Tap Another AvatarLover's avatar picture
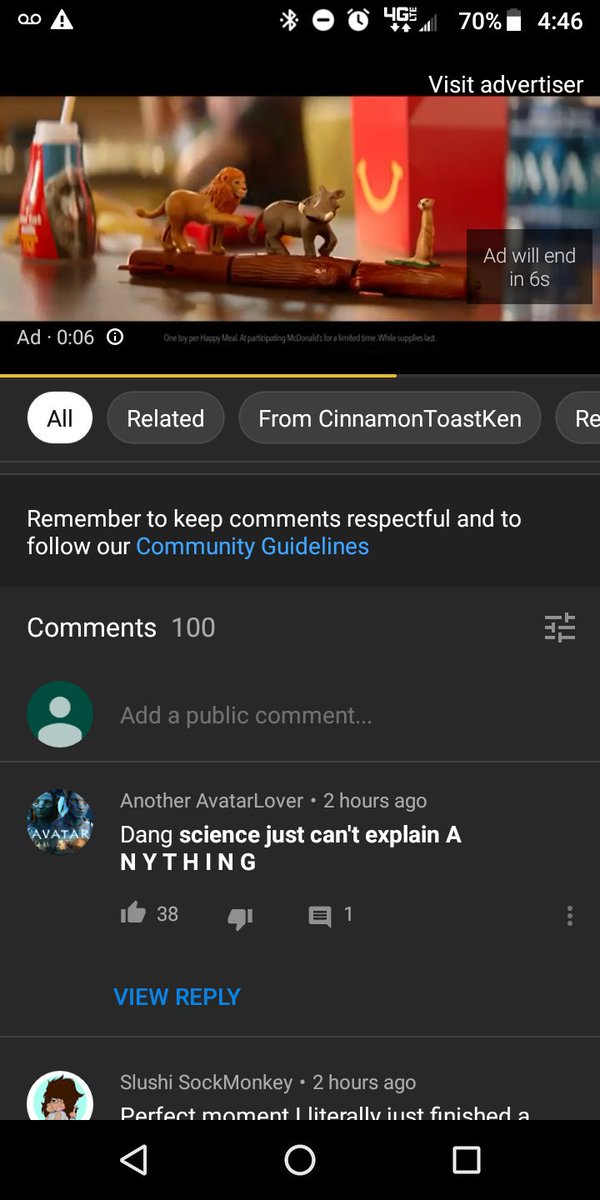Image resolution: width=600 pixels, height=1200 pixels. (x=60, y=822)
